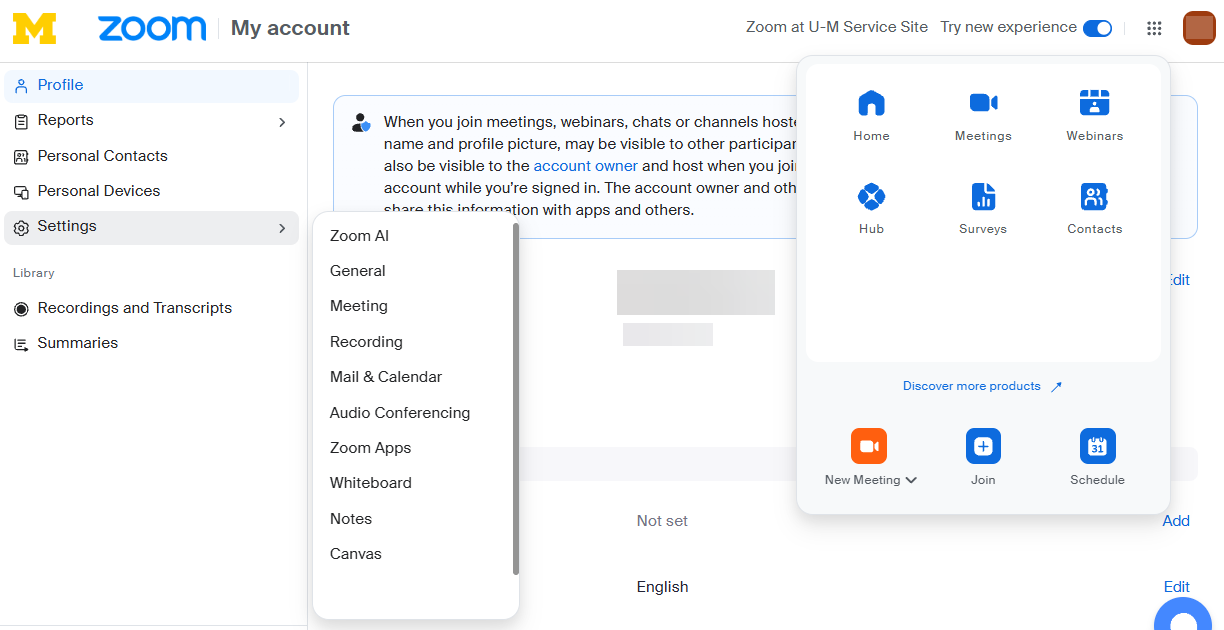Viewport: 1224px width, 630px height.
Task: Click the Settings gear icon in sidebar
Action: (21, 228)
